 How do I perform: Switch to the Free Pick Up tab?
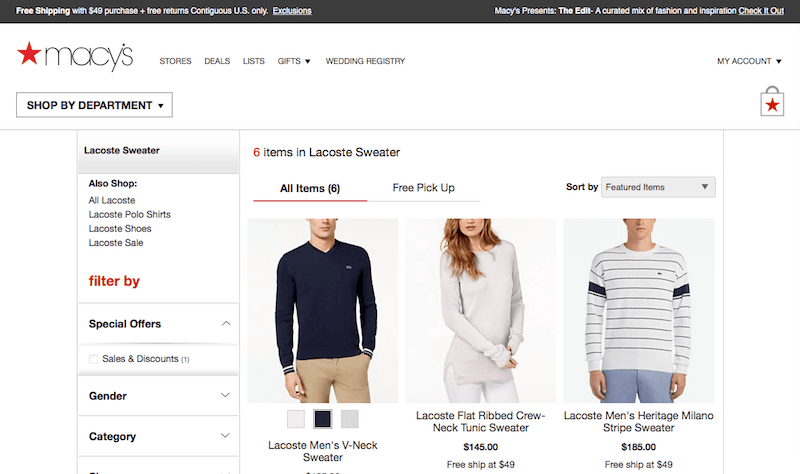[x=423, y=188]
